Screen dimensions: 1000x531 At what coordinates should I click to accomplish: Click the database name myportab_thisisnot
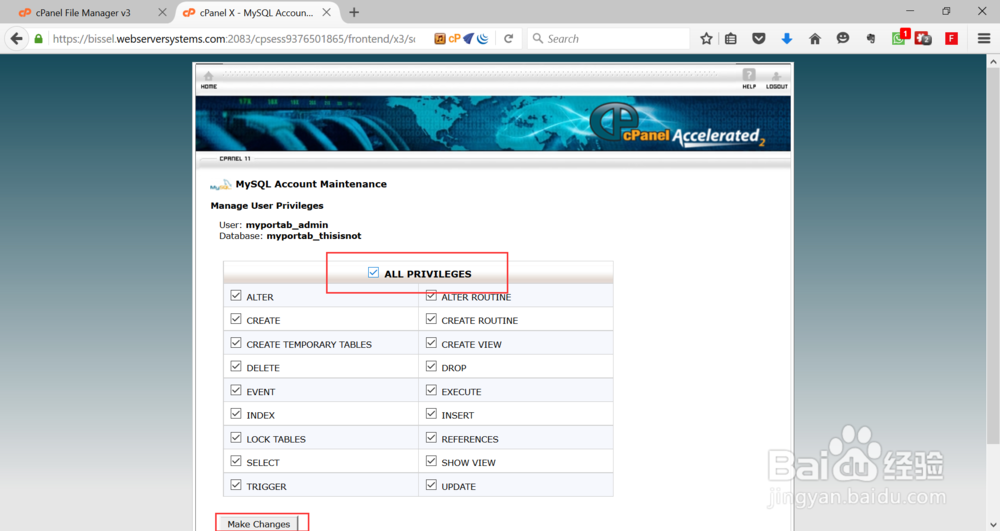[x=314, y=236]
